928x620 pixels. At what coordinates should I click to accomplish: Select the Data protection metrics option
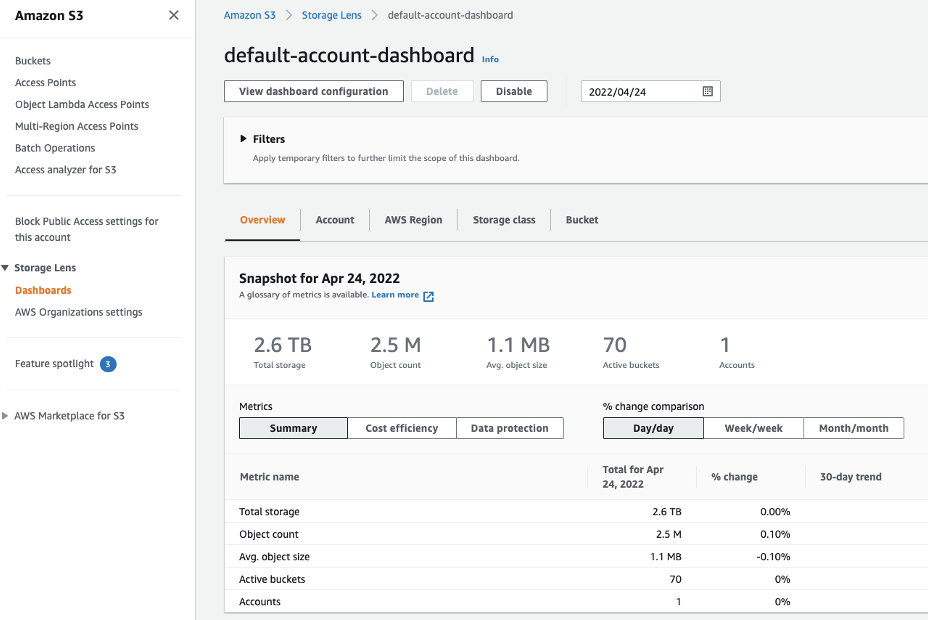click(510, 428)
